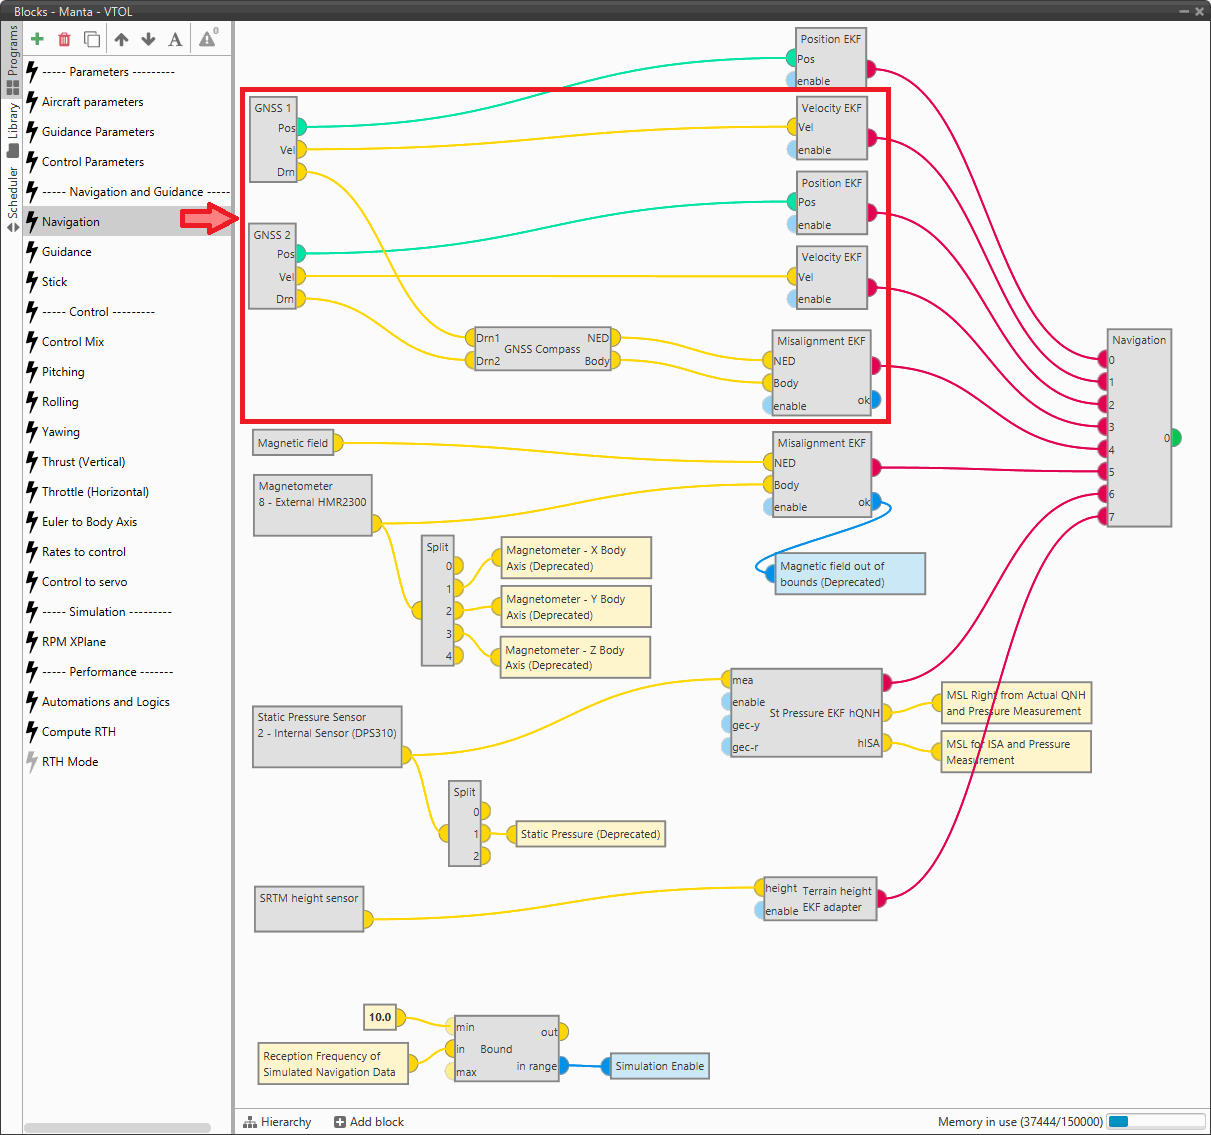1211x1135 pixels.
Task: Click the Add block button
Action: pos(369,1122)
